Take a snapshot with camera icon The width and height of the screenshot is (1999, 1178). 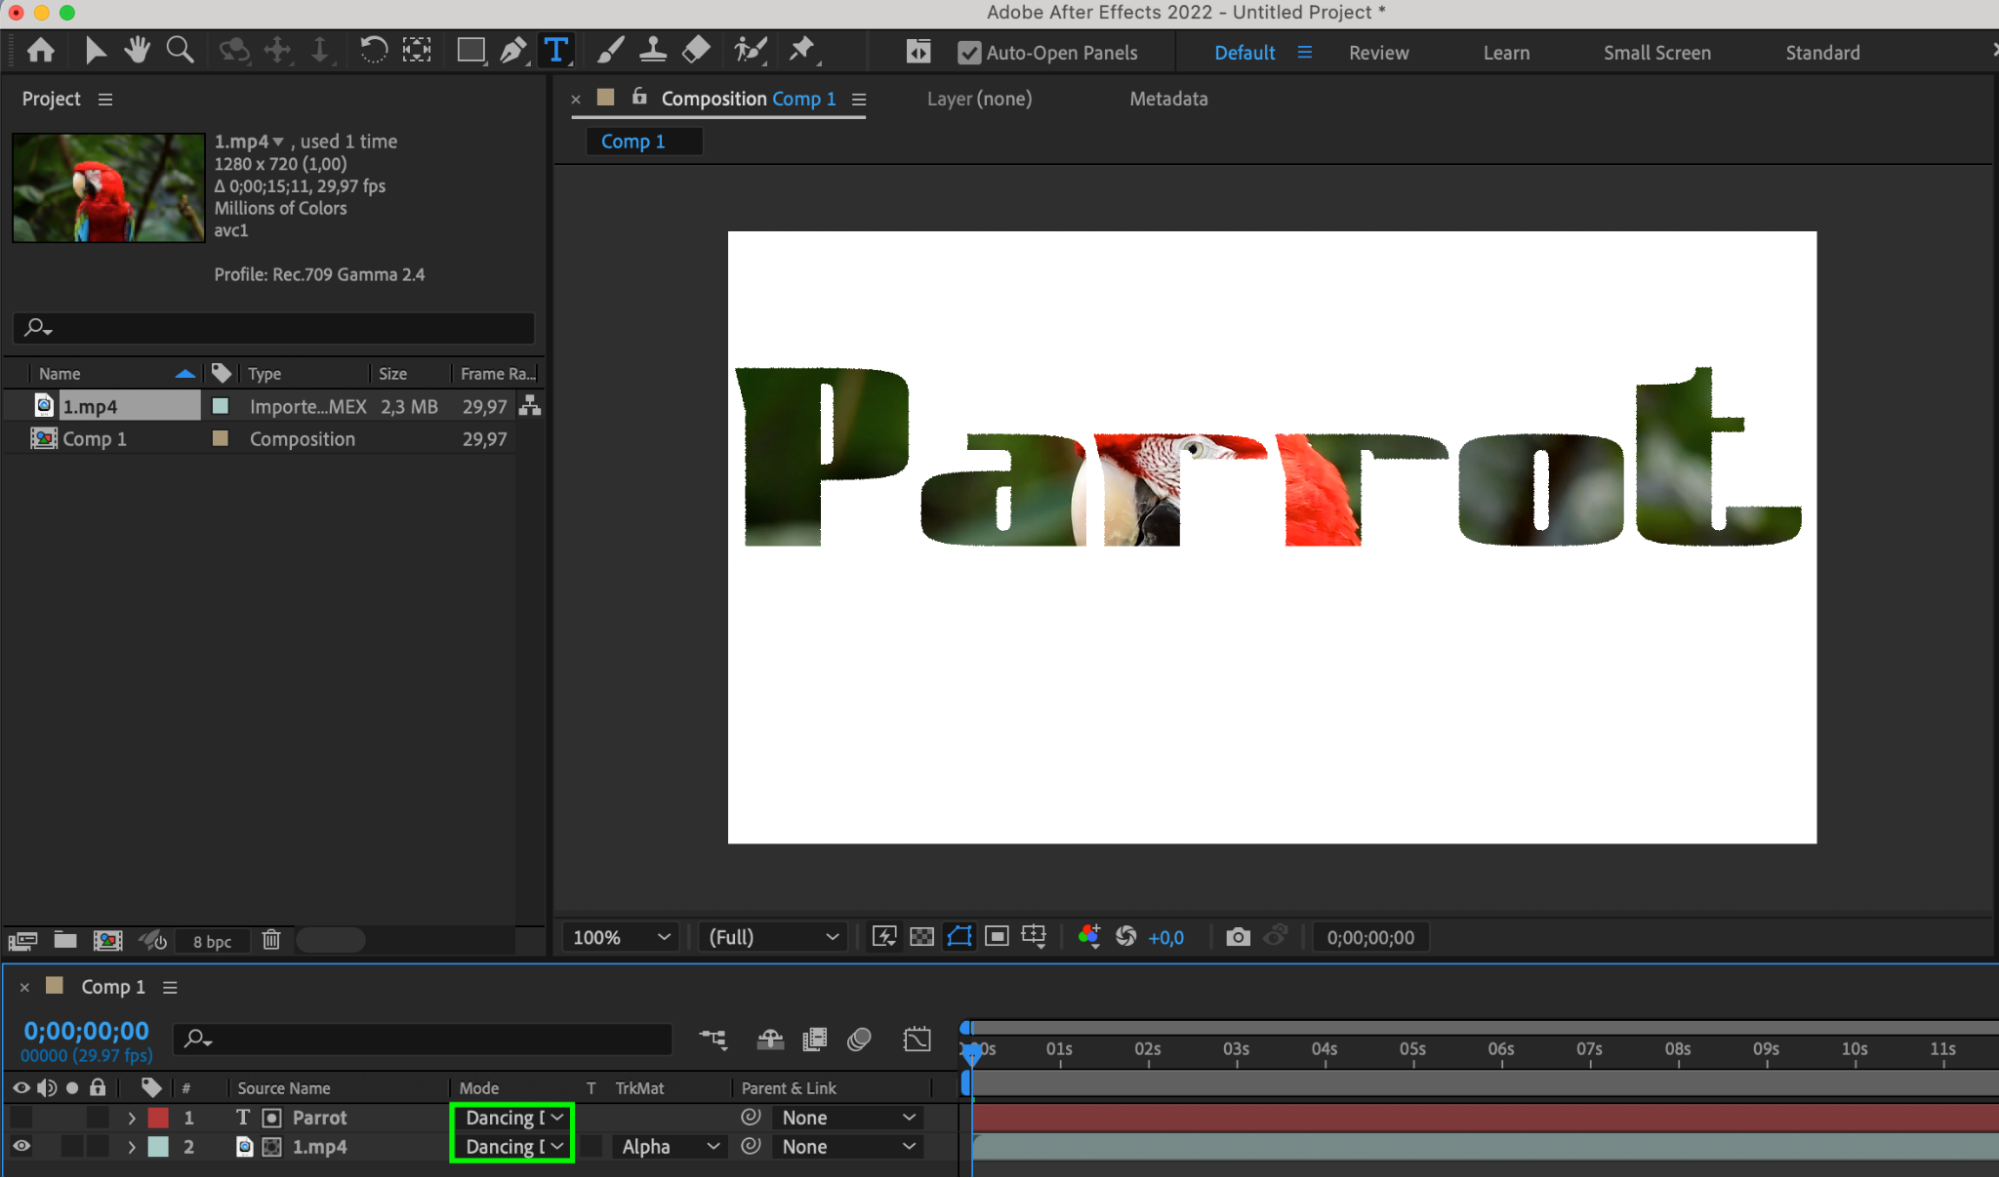[x=1237, y=937]
